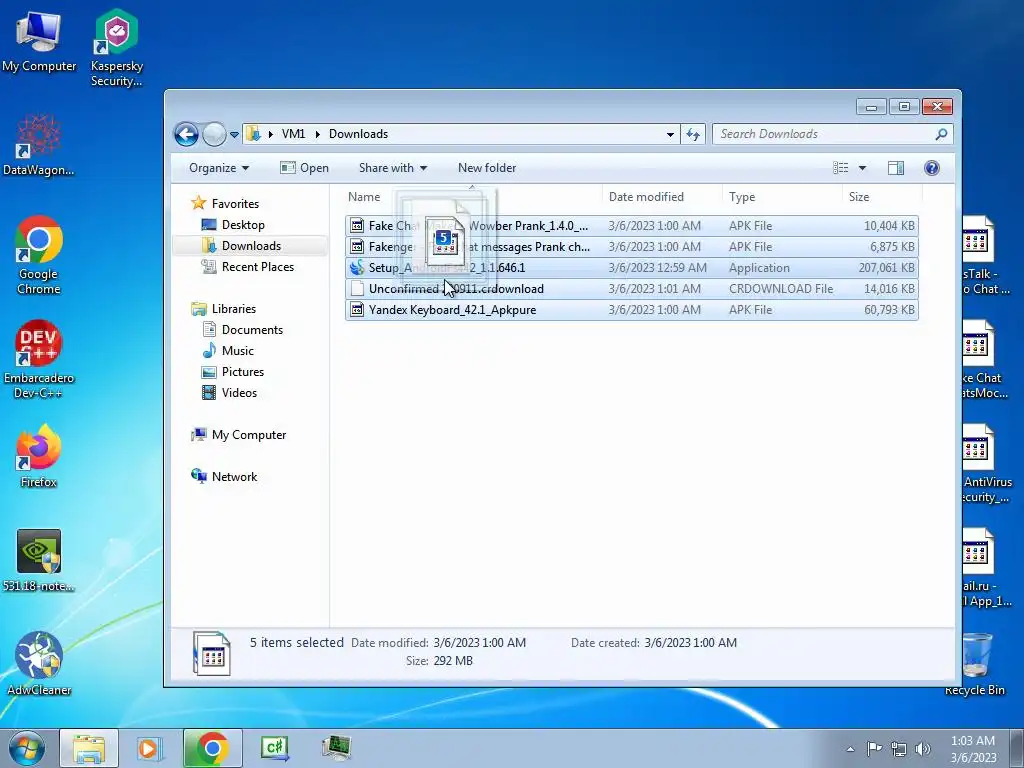Open DataWagon desktop shortcut

[x=39, y=146]
